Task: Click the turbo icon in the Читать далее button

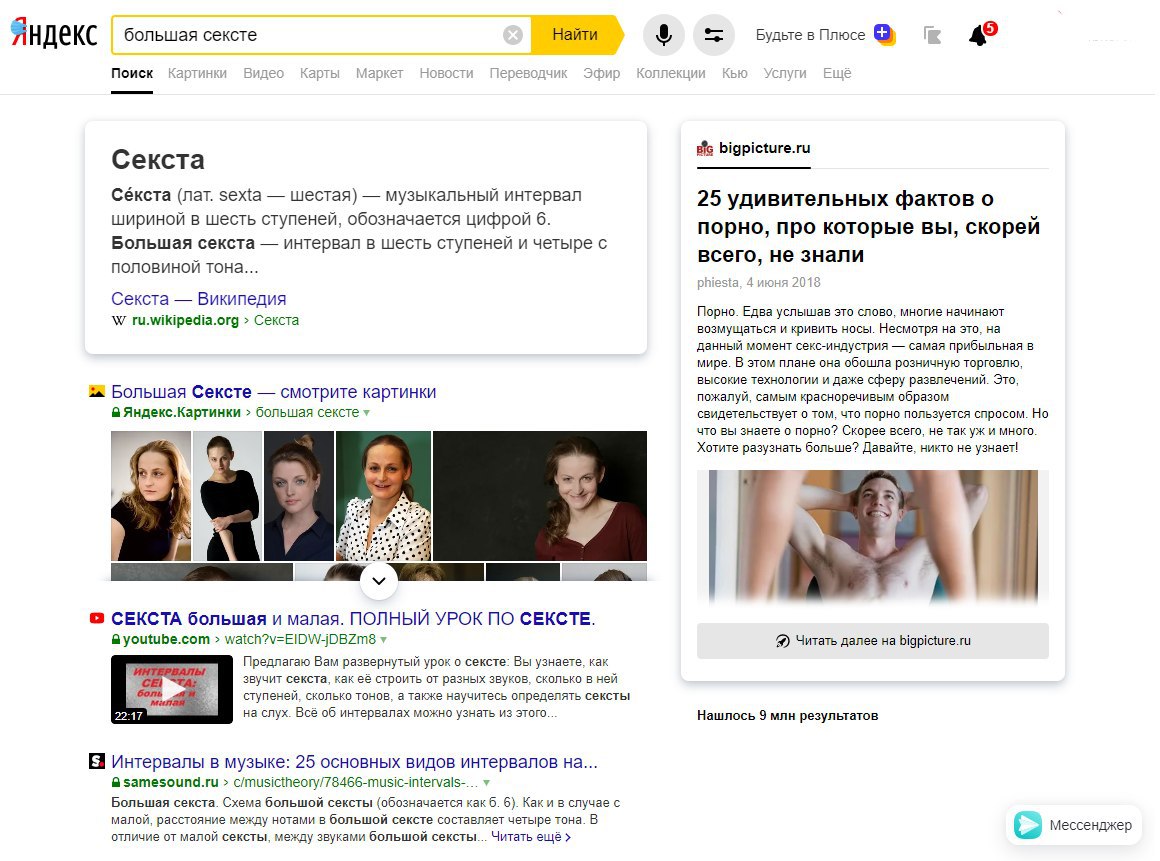Action: coord(782,641)
